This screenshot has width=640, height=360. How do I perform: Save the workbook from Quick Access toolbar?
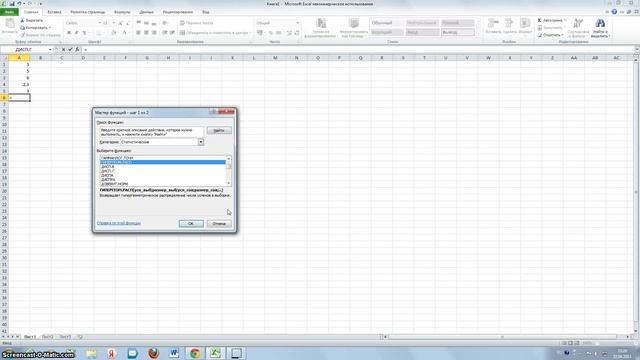(12, 4)
